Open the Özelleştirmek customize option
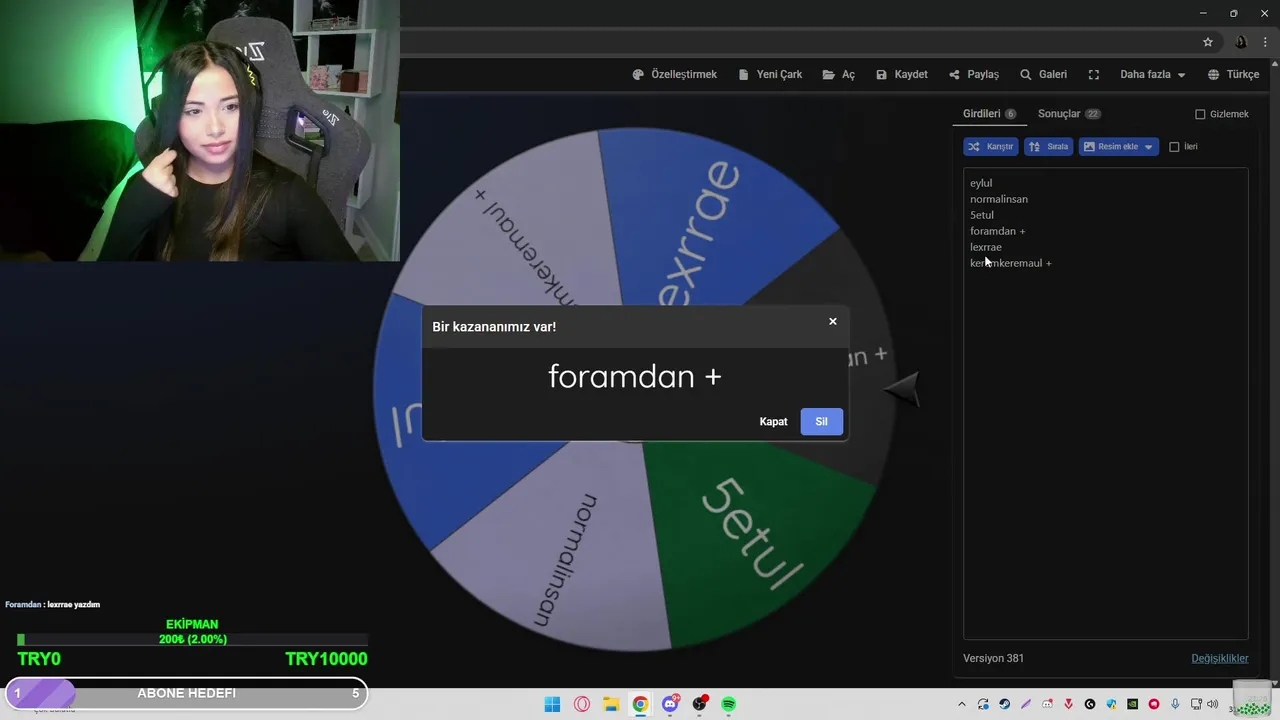This screenshot has height=720, width=1280. [675, 75]
